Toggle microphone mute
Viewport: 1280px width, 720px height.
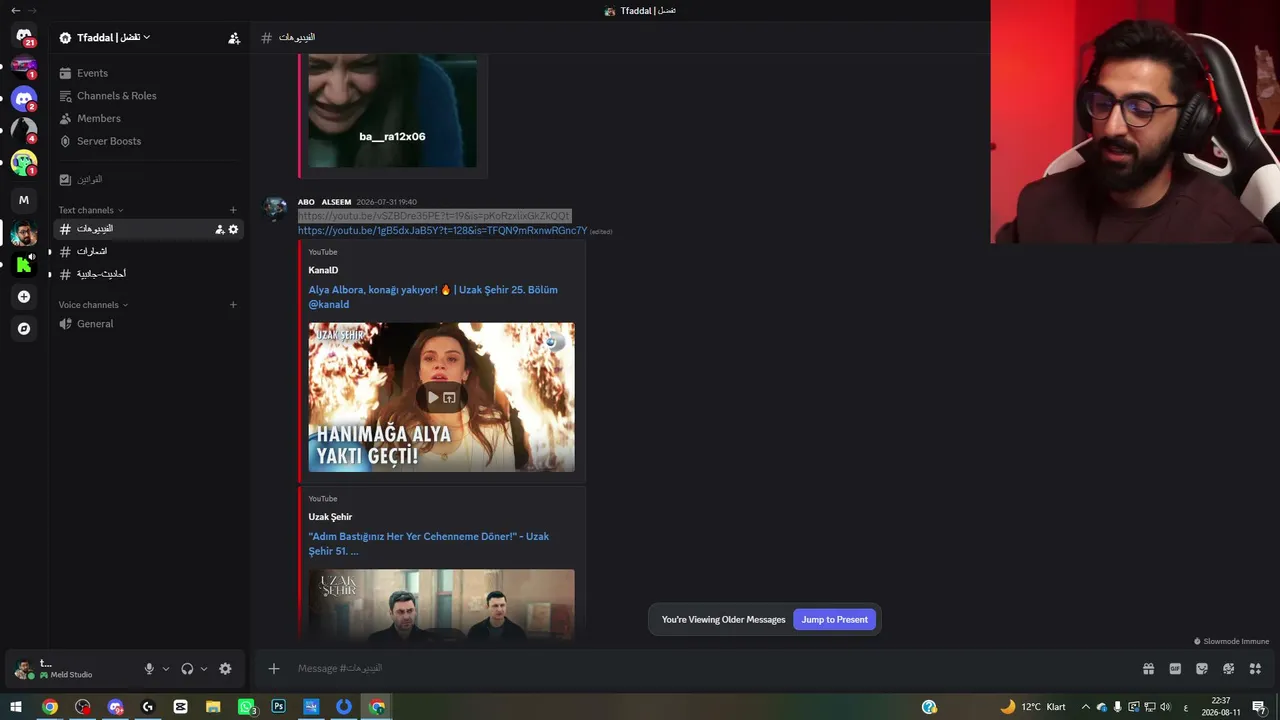click(149, 669)
